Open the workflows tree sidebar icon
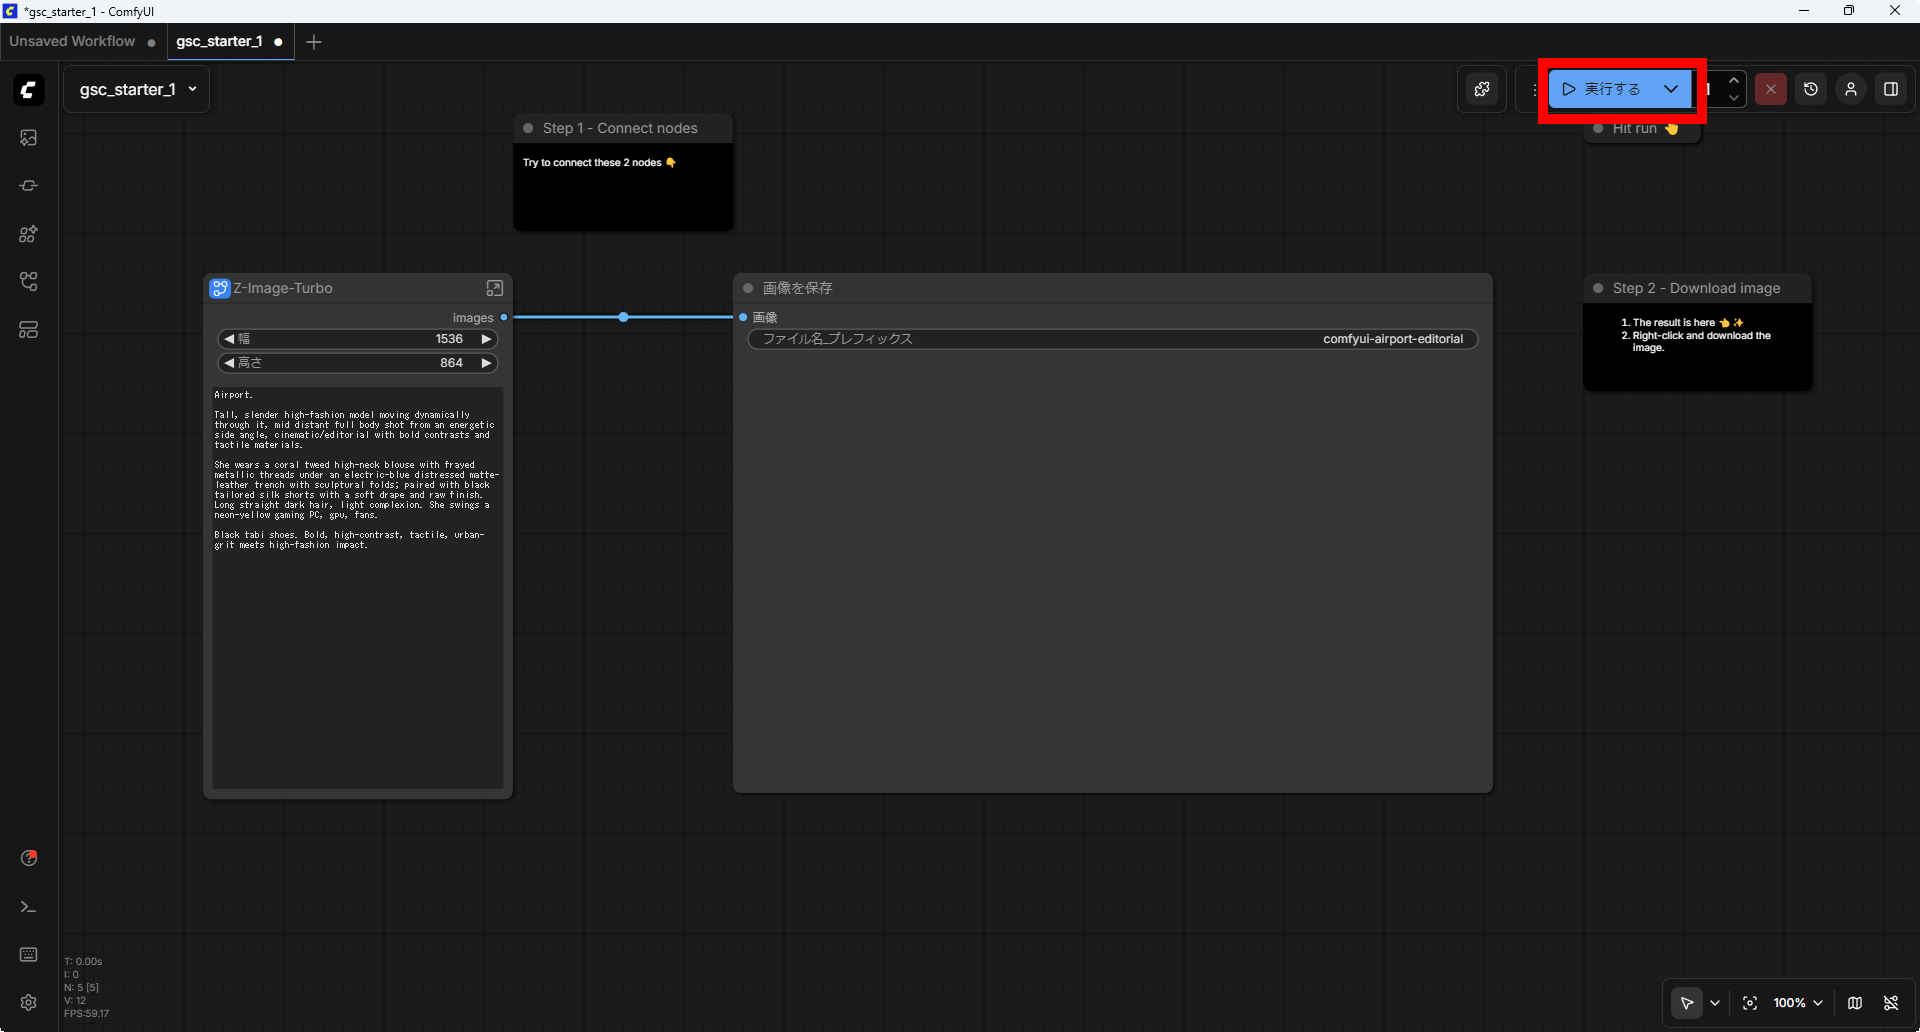Image resolution: width=1920 pixels, height=1032 pixels. (28, 282)
